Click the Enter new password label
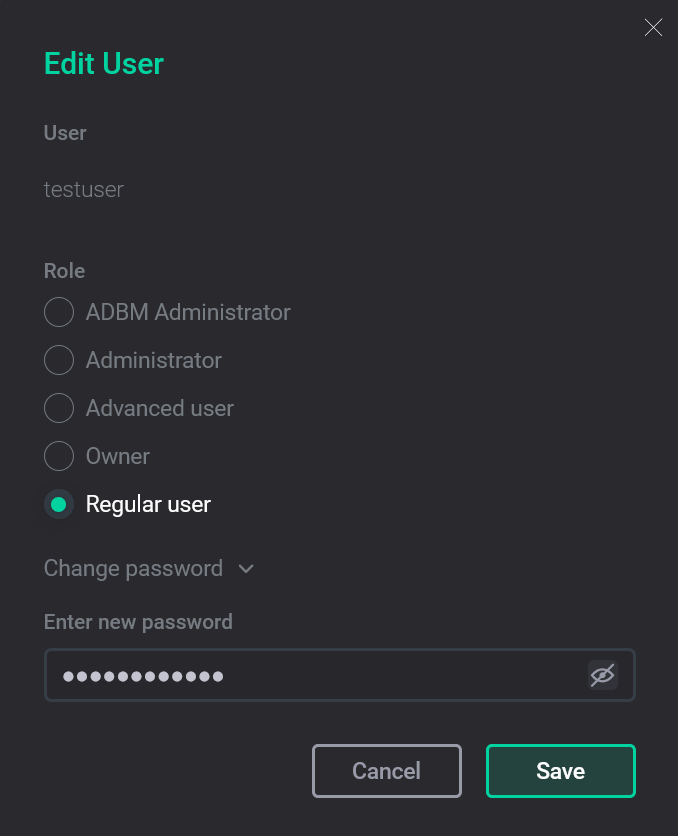This screenshot has height=836, width=678. pos(138,622)
